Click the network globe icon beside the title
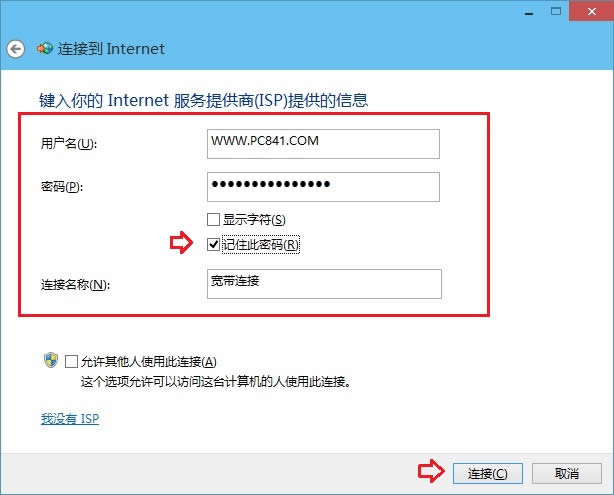 [x=43, y=48]
